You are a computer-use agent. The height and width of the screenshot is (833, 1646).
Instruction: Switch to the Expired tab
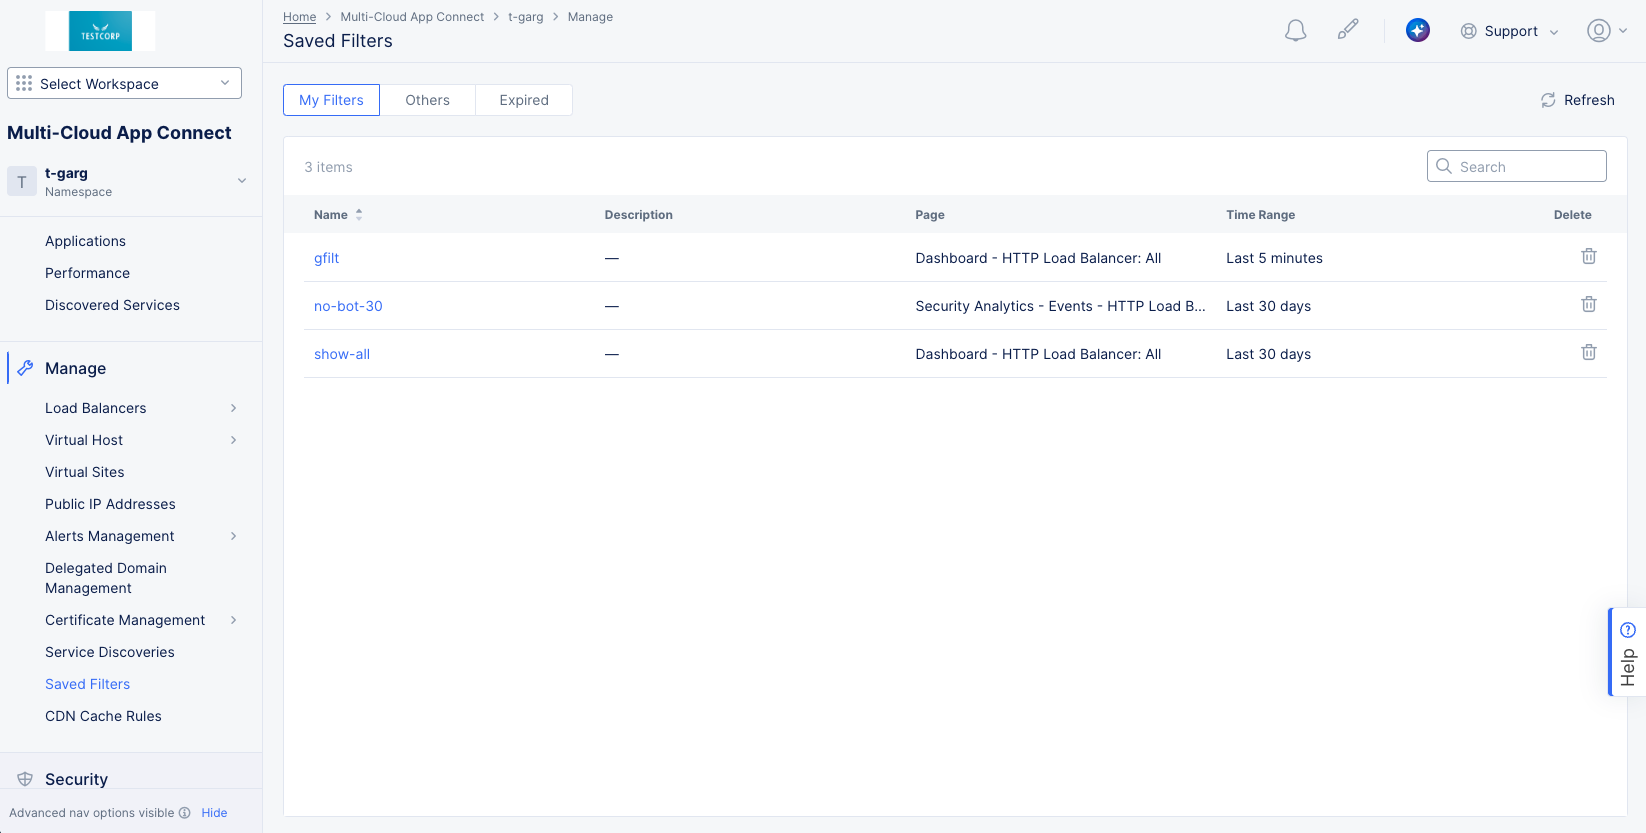(524, 100)
